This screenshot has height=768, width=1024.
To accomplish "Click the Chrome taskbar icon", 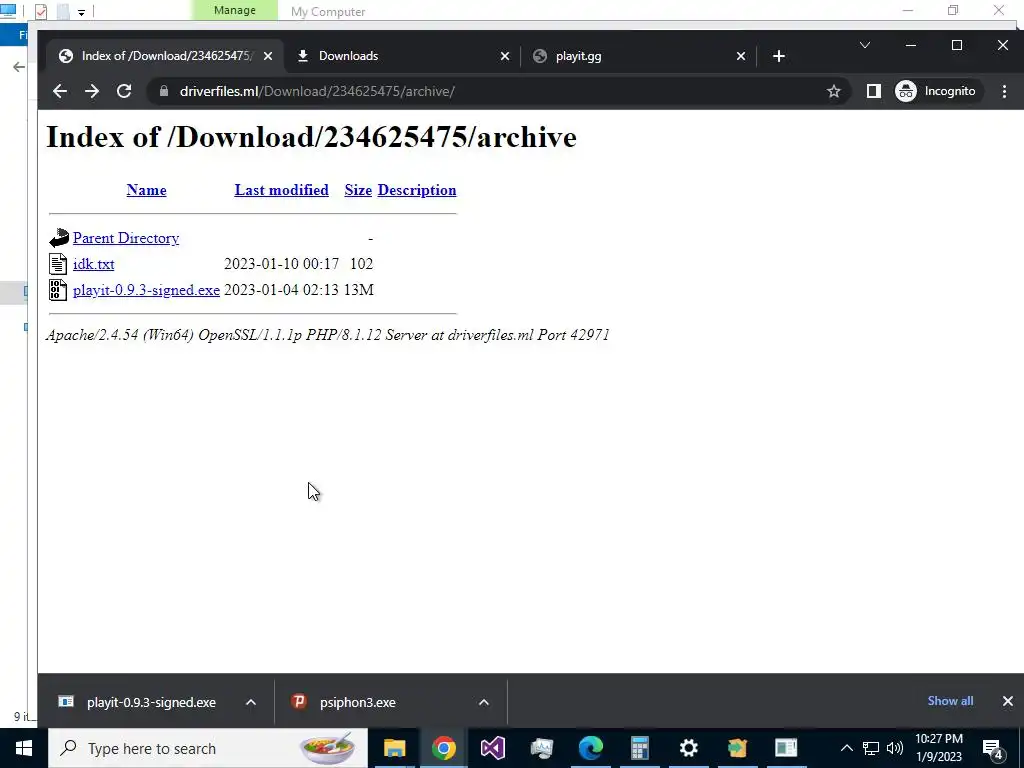I will pyautogui.click(x=443, y=748).
